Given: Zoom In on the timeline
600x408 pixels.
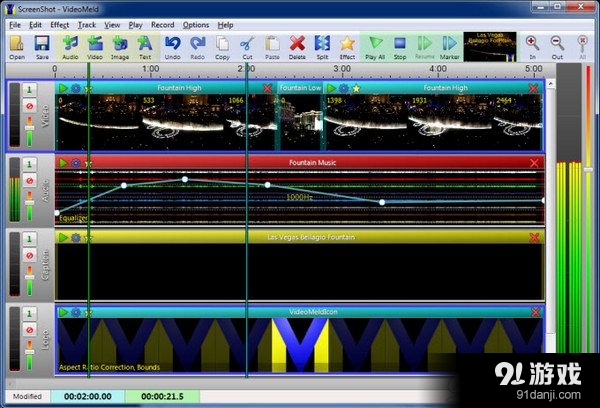Looking at the screenshot, I should tap(532, 47).
